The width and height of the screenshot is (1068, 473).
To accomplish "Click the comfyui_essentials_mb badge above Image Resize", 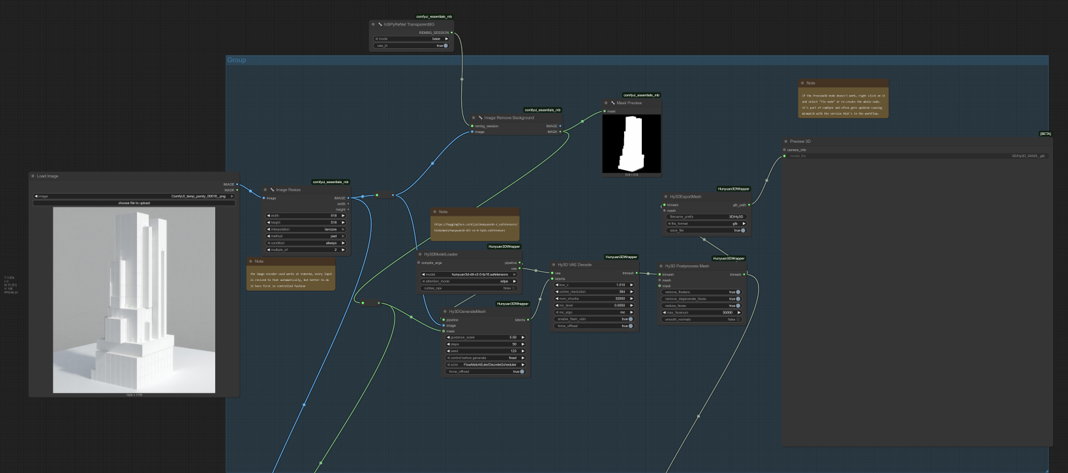I will [330, 182].
